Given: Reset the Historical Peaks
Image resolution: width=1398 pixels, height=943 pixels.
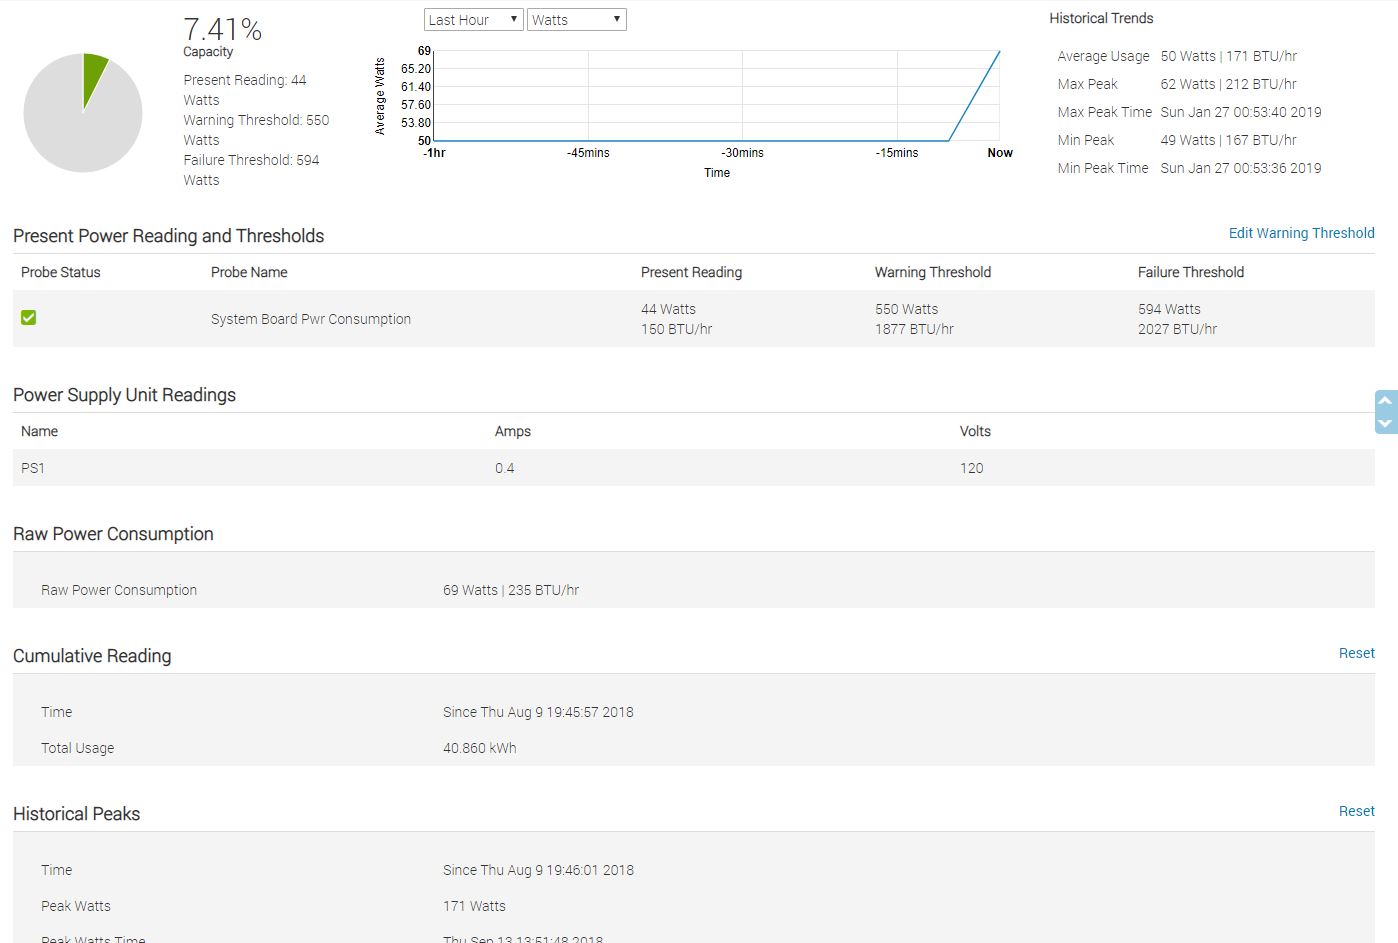Looking at the screenshot, I should point(1356,811).
